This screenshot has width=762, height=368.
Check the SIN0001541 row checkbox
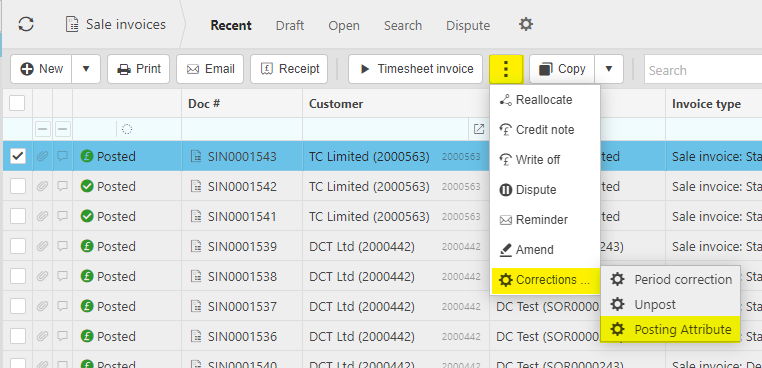point(18,216)
